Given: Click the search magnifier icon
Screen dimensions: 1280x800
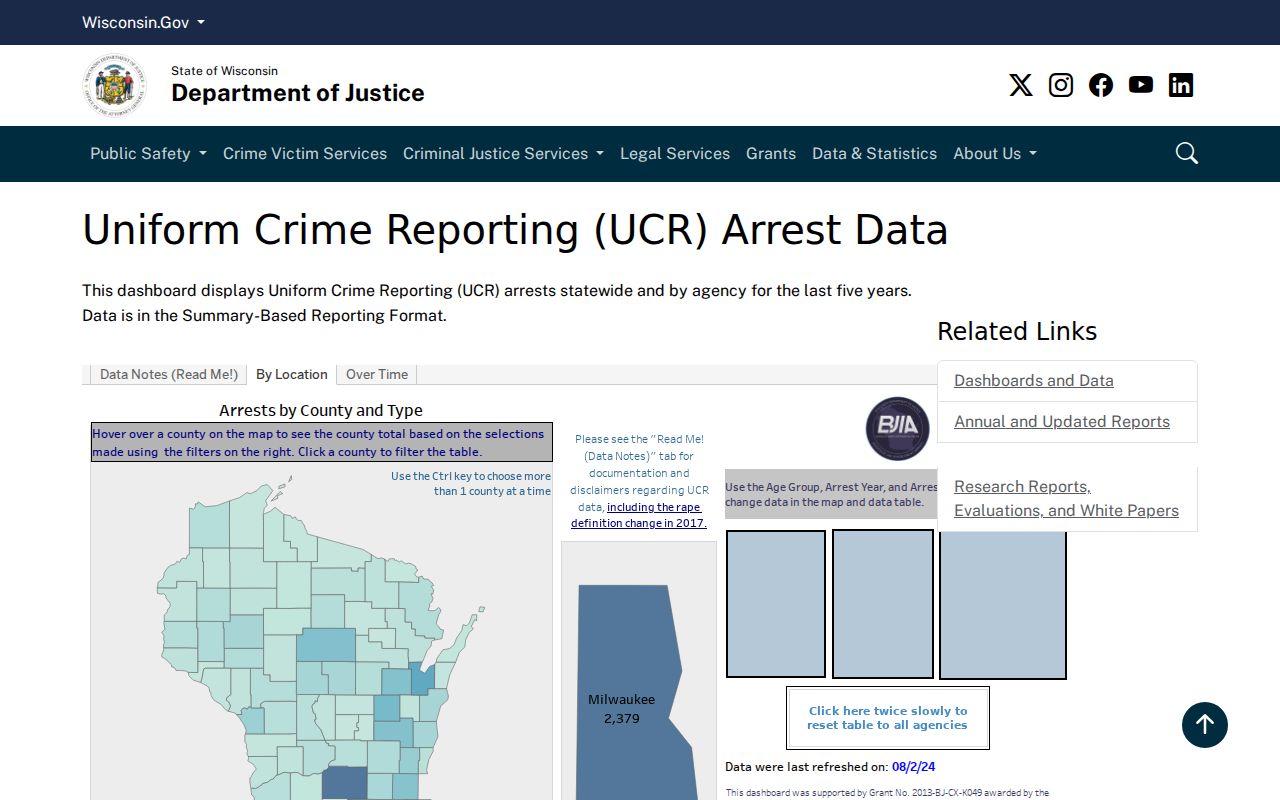Looking at the screenshot, I should click(x=1187, y=153).
